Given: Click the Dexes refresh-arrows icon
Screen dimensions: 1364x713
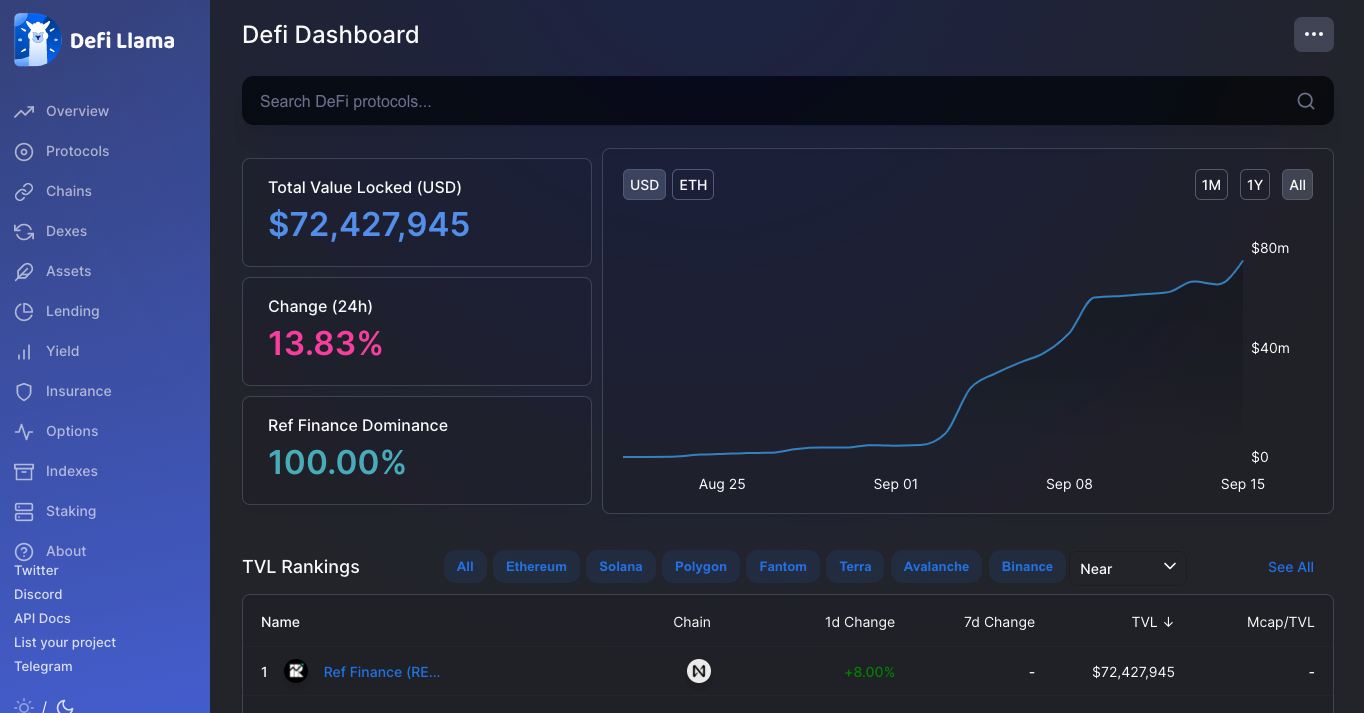Looking at the screenshot, I should click(x=24, y=231).
